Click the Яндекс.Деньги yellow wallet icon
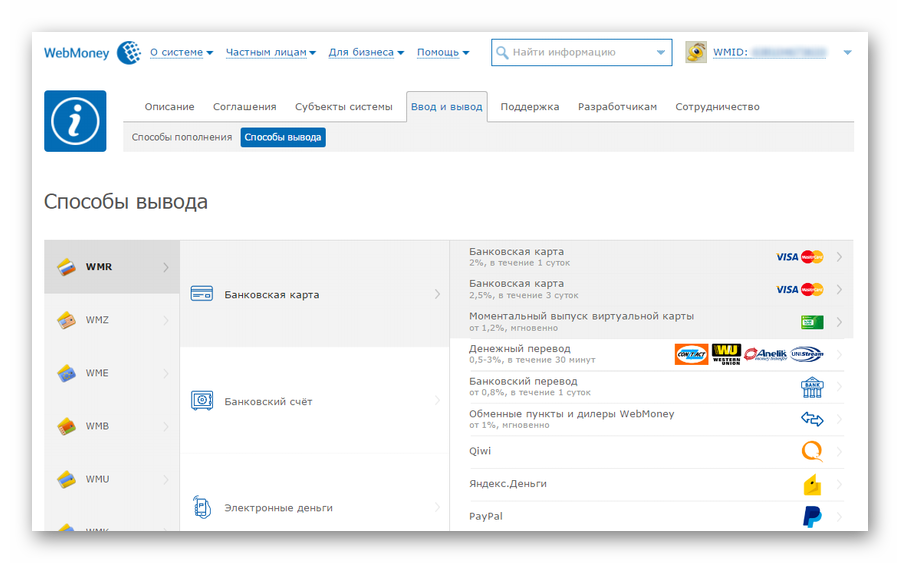This screenshot has width=900, height=563. (x=812, y=485)
